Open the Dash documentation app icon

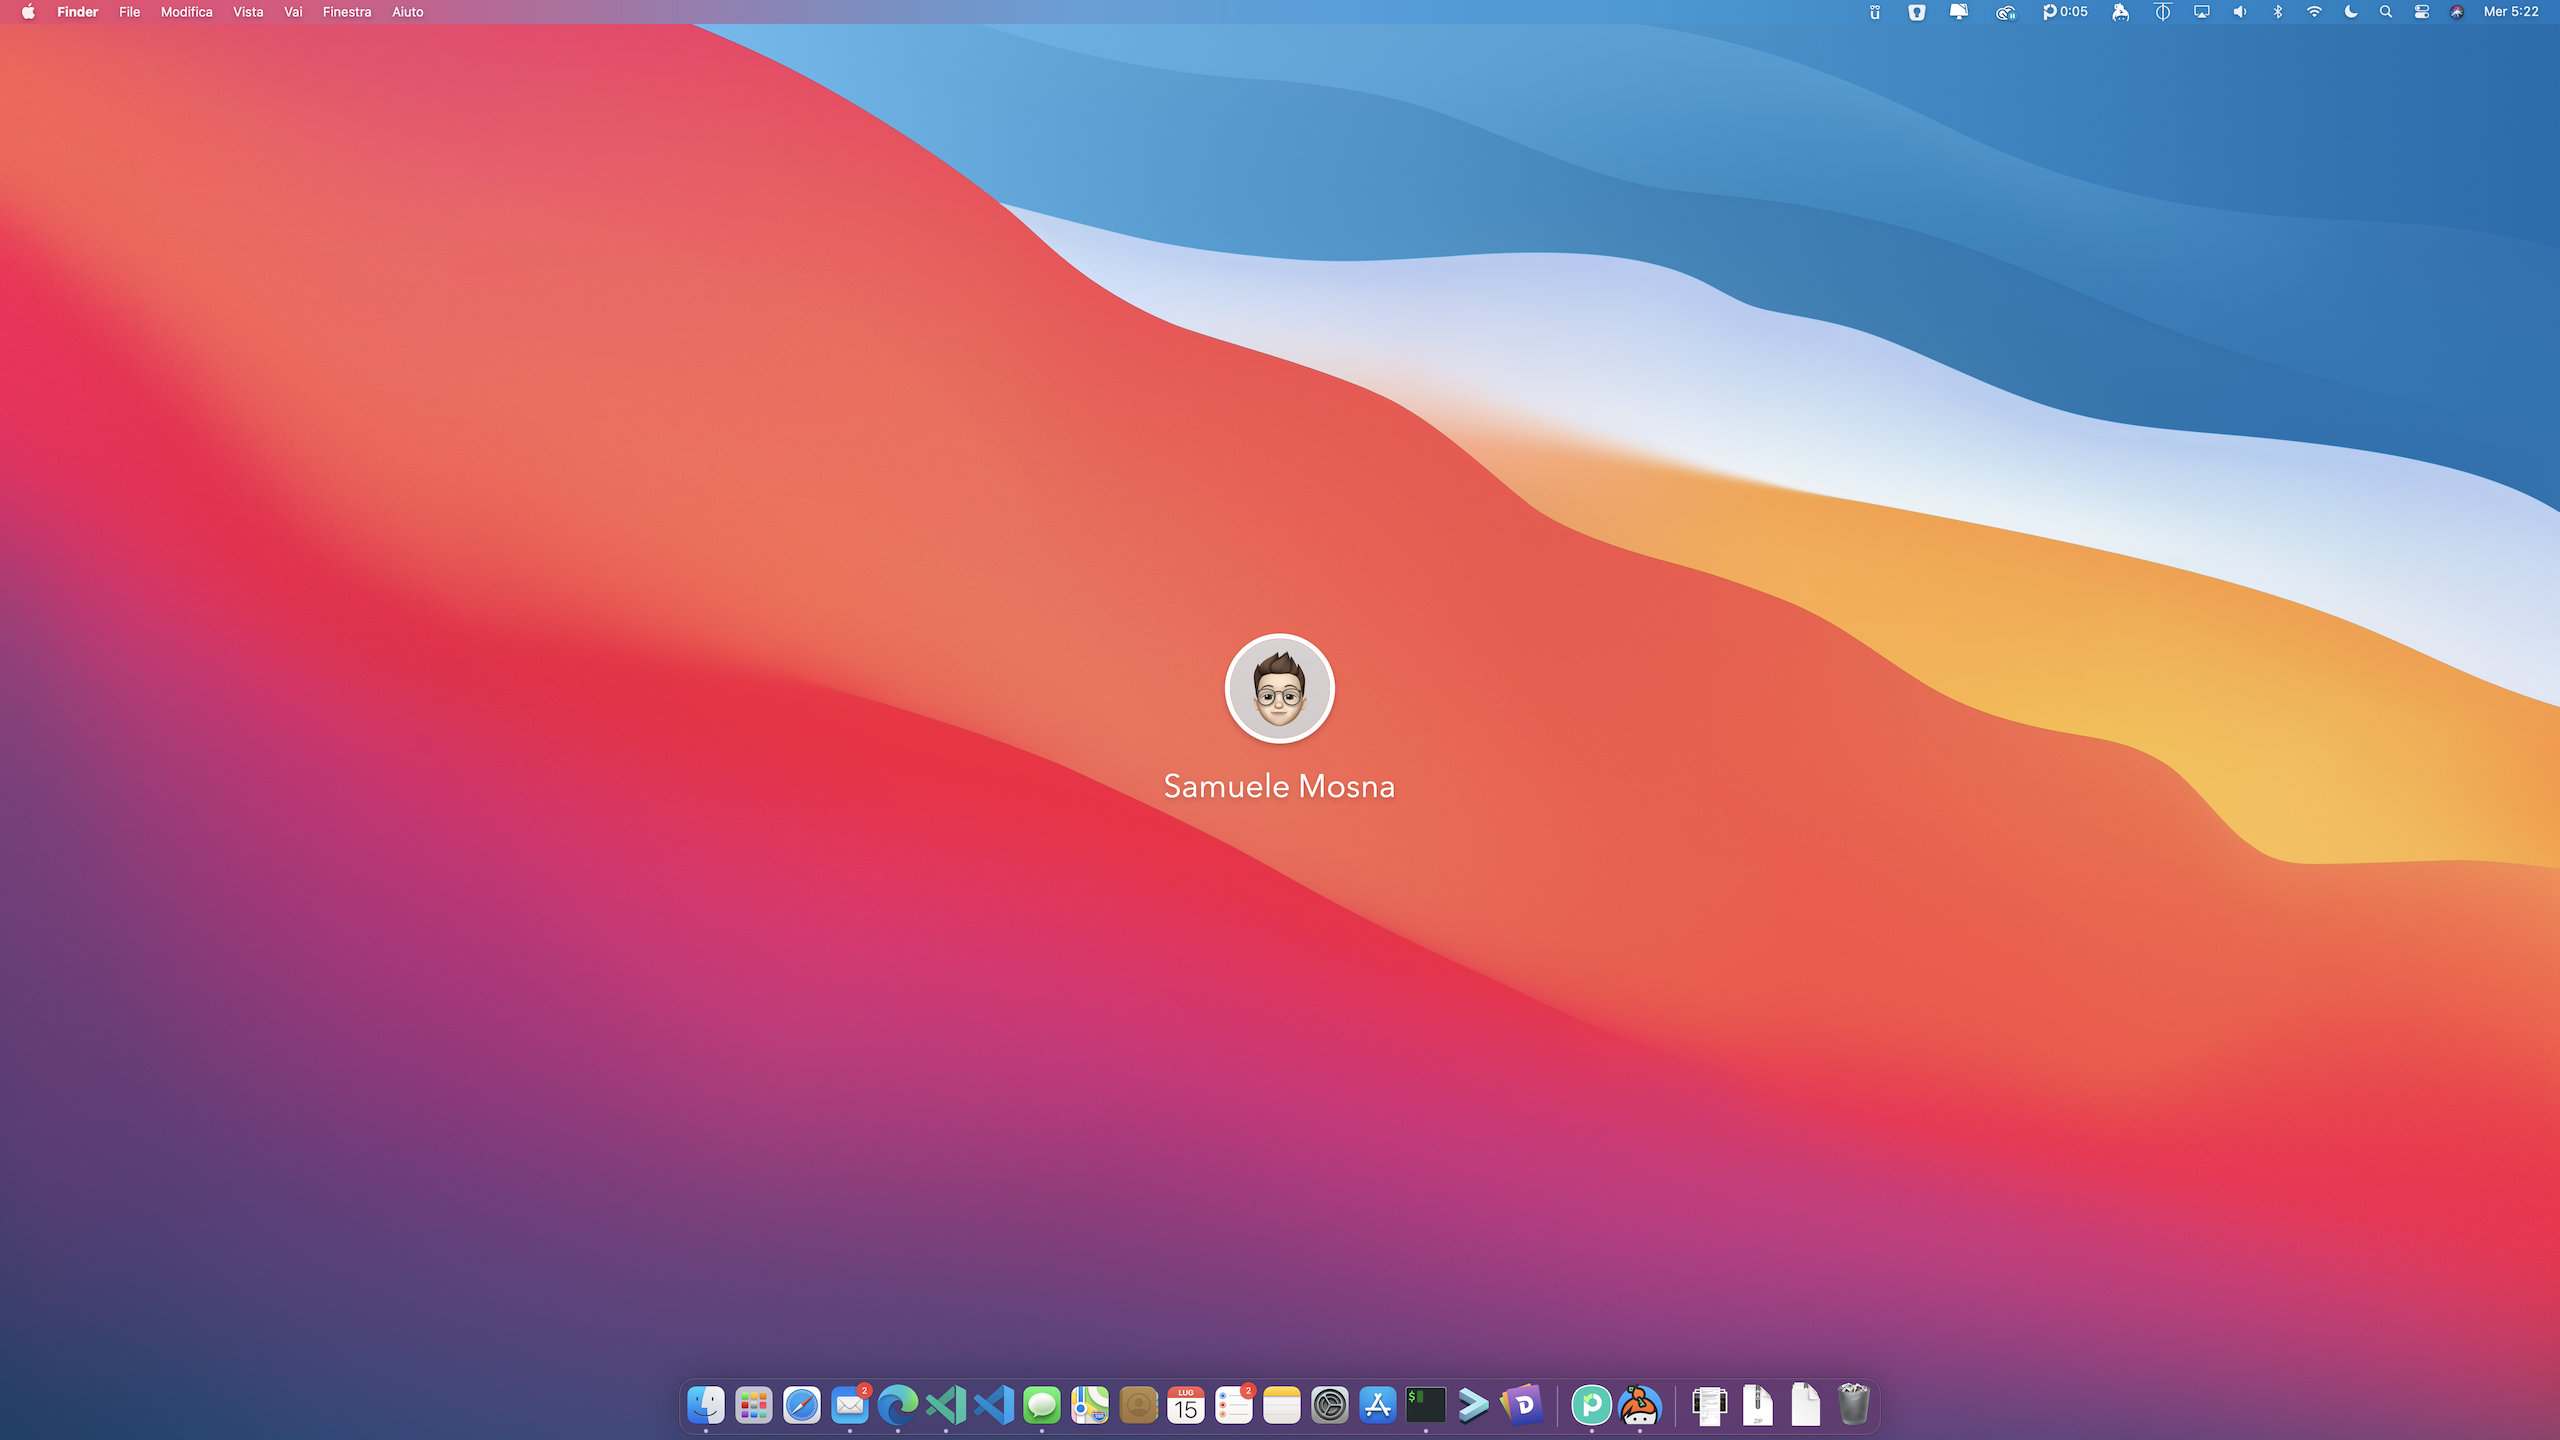[1522, 1405]
